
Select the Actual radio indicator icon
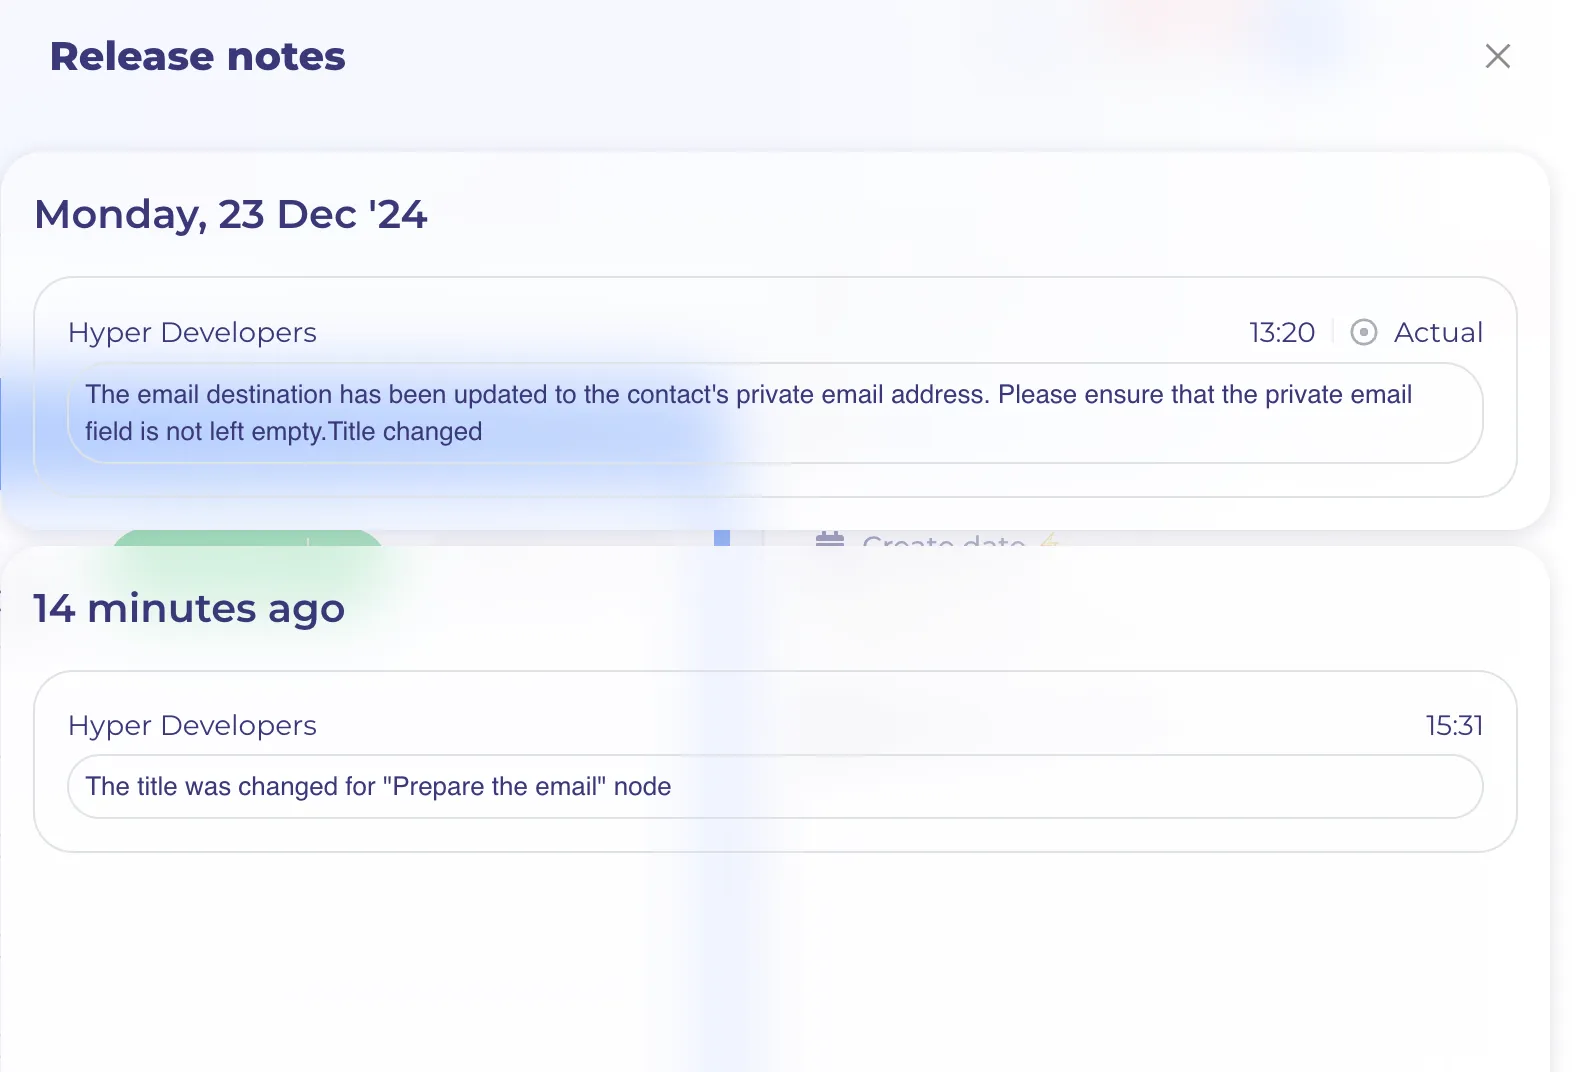click(x=1363, y=332)
